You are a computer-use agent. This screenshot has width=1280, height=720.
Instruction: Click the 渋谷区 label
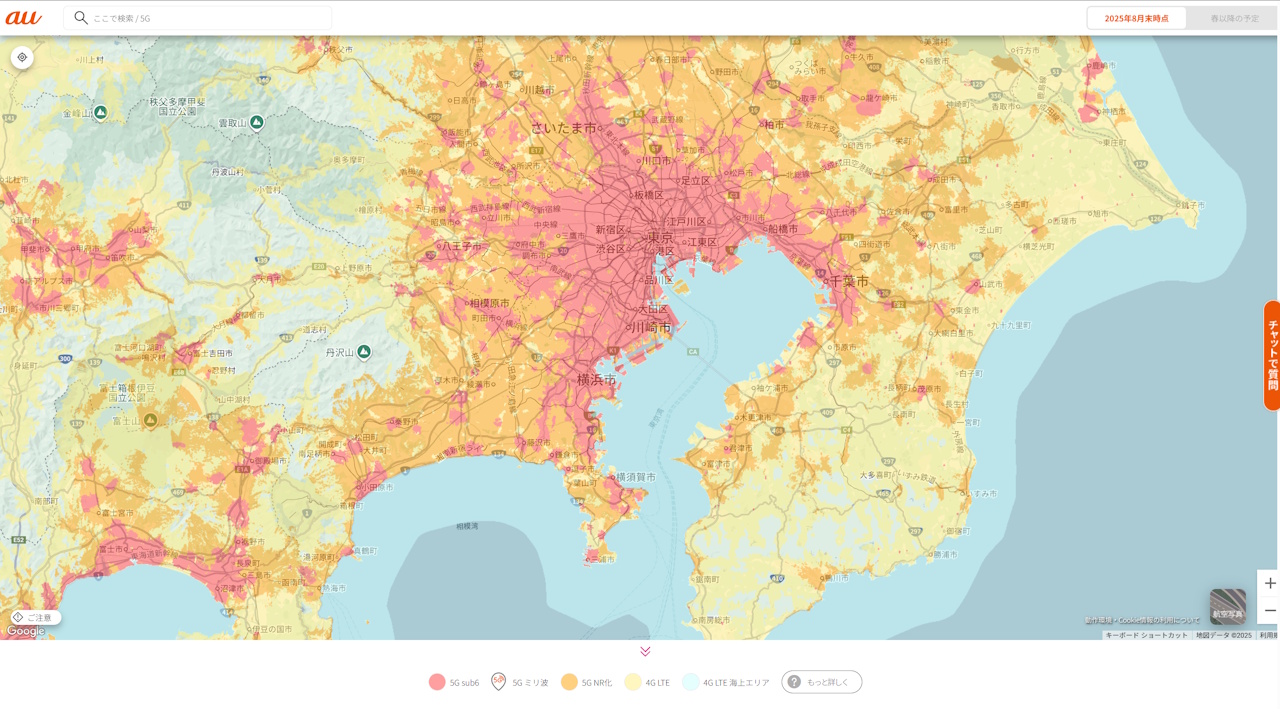pos(610,248)
